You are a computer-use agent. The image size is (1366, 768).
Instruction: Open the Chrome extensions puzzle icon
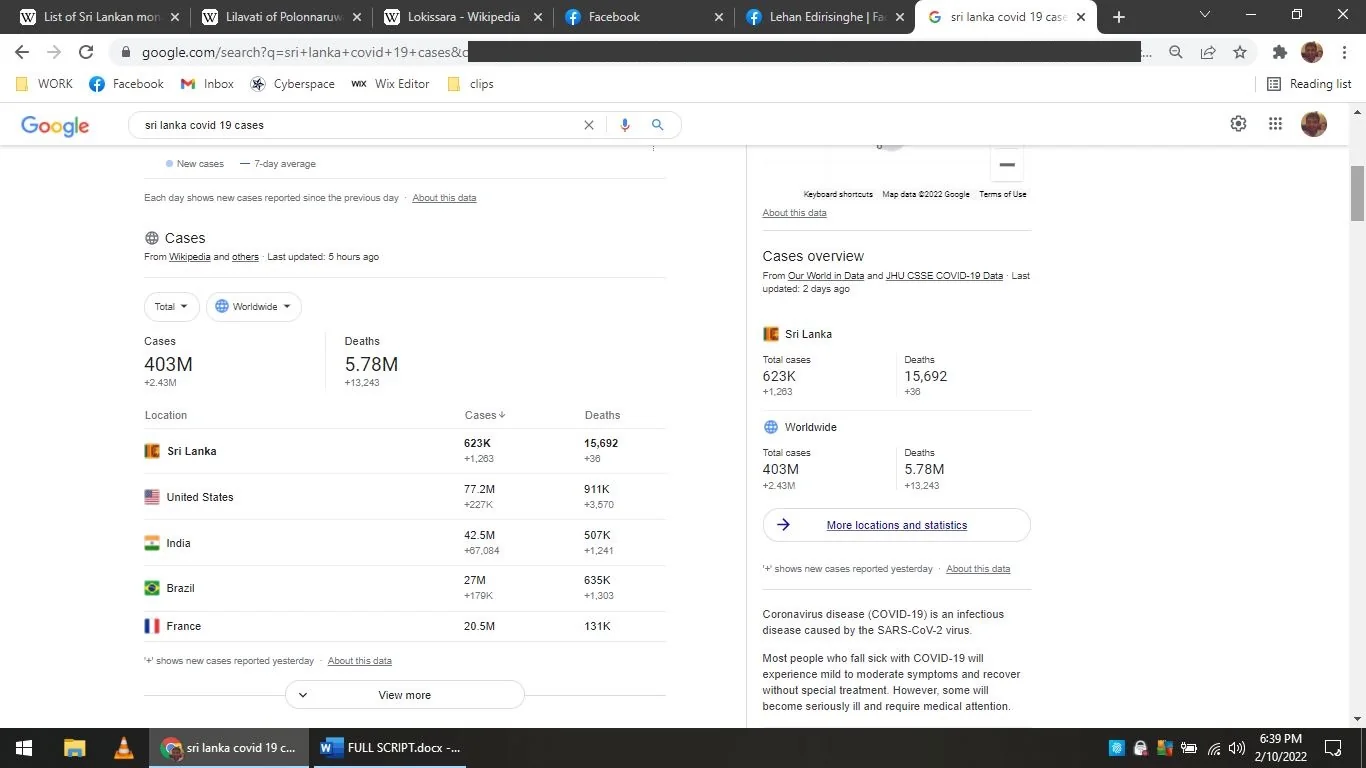[x=1280, y=52]
